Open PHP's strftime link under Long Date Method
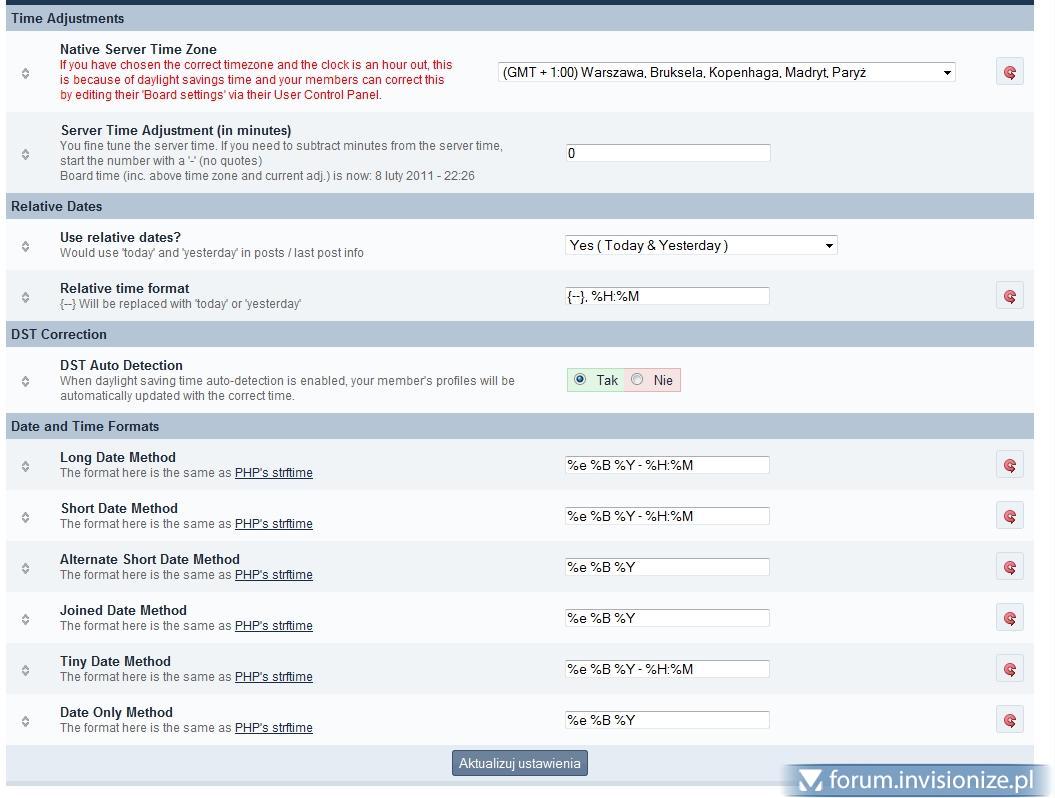1055x798 pixels. point(273,473)
